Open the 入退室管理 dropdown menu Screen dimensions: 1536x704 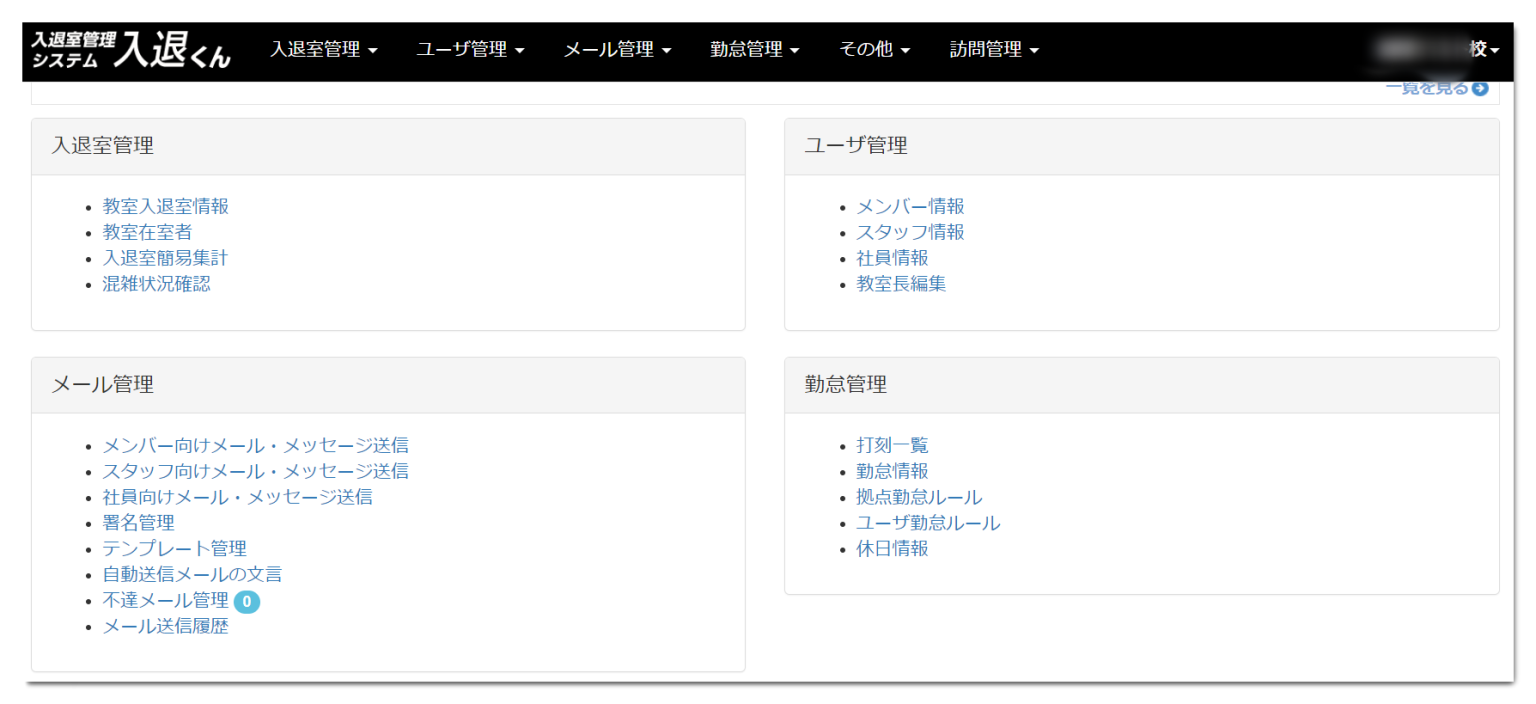click(323, 50)
